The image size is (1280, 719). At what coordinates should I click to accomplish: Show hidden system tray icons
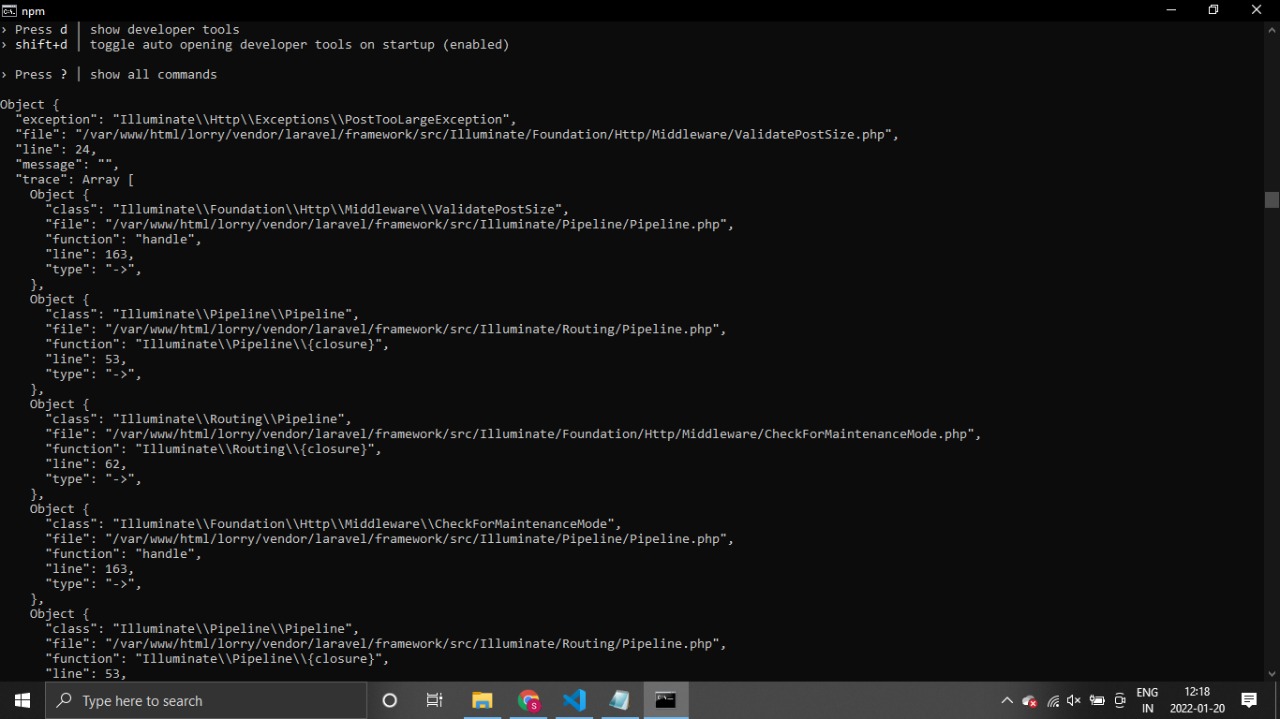(x=1007, y=701)
